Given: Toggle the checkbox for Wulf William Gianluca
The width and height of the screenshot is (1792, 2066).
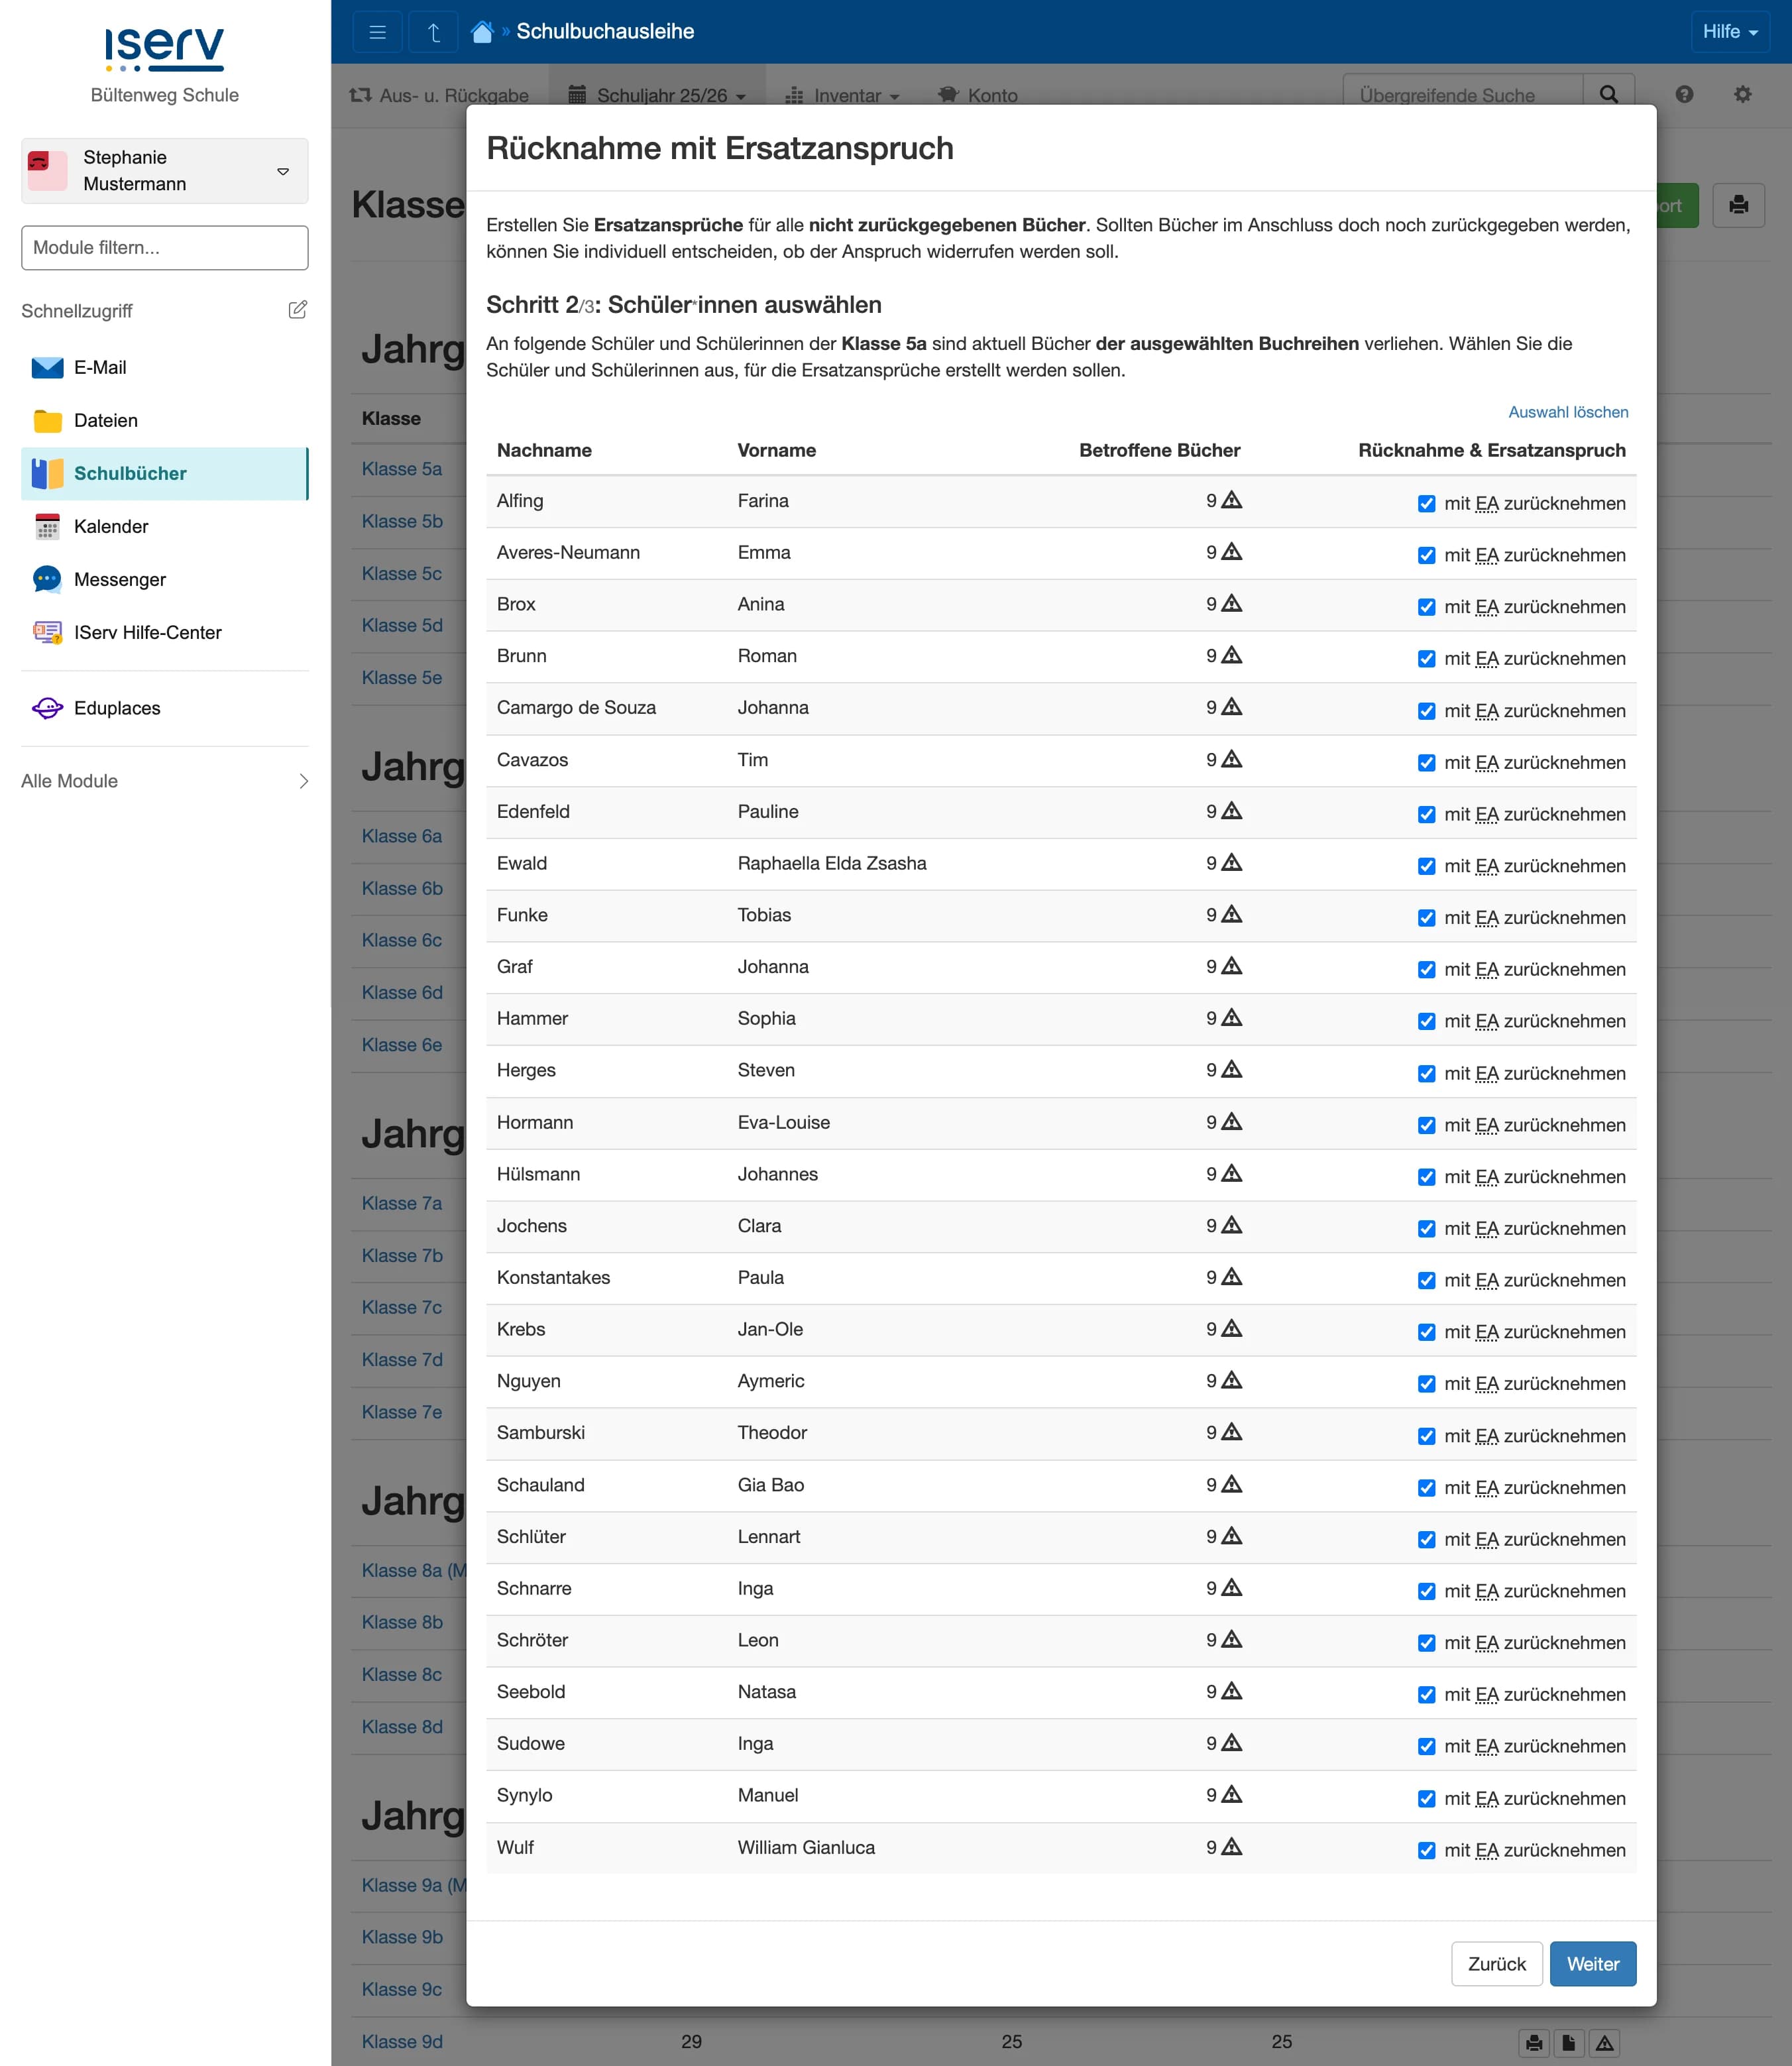Looking at the screenshot, I should click(1426, 1851).
